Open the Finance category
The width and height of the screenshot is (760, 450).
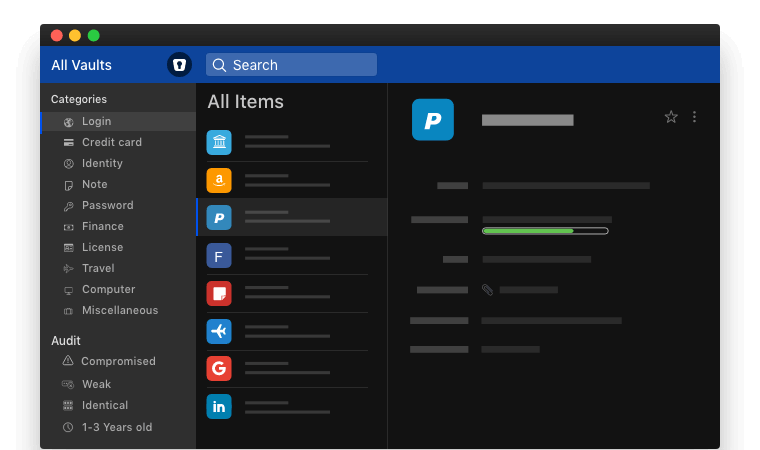102,226
